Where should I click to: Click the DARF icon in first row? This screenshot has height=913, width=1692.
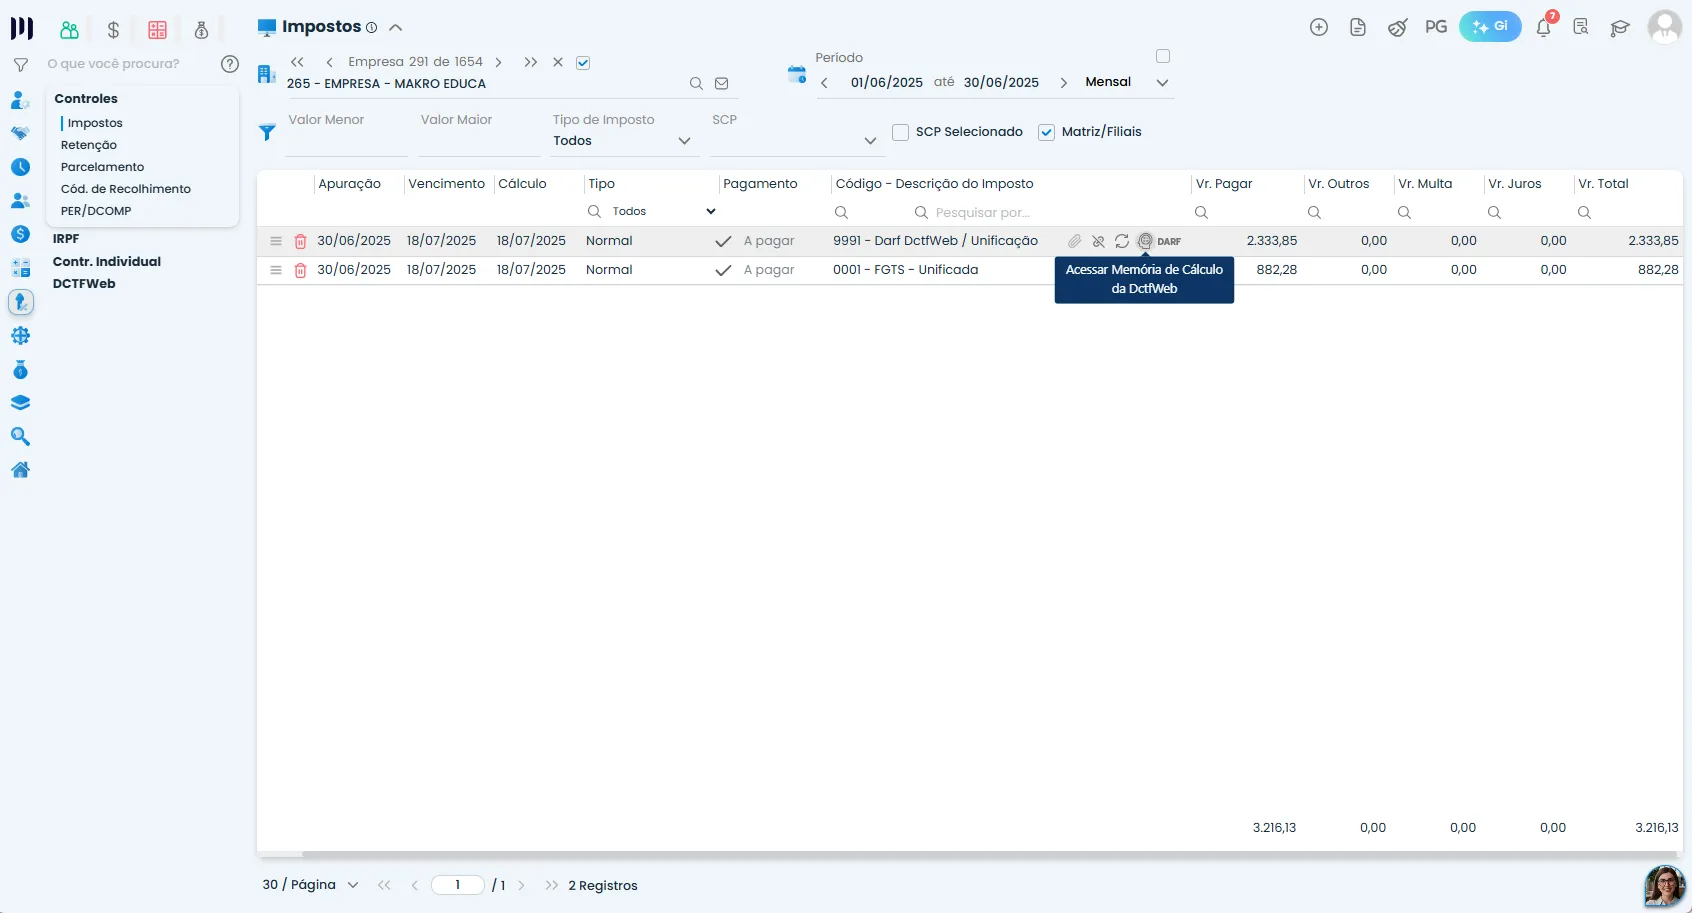click(x=1169, y=241)
